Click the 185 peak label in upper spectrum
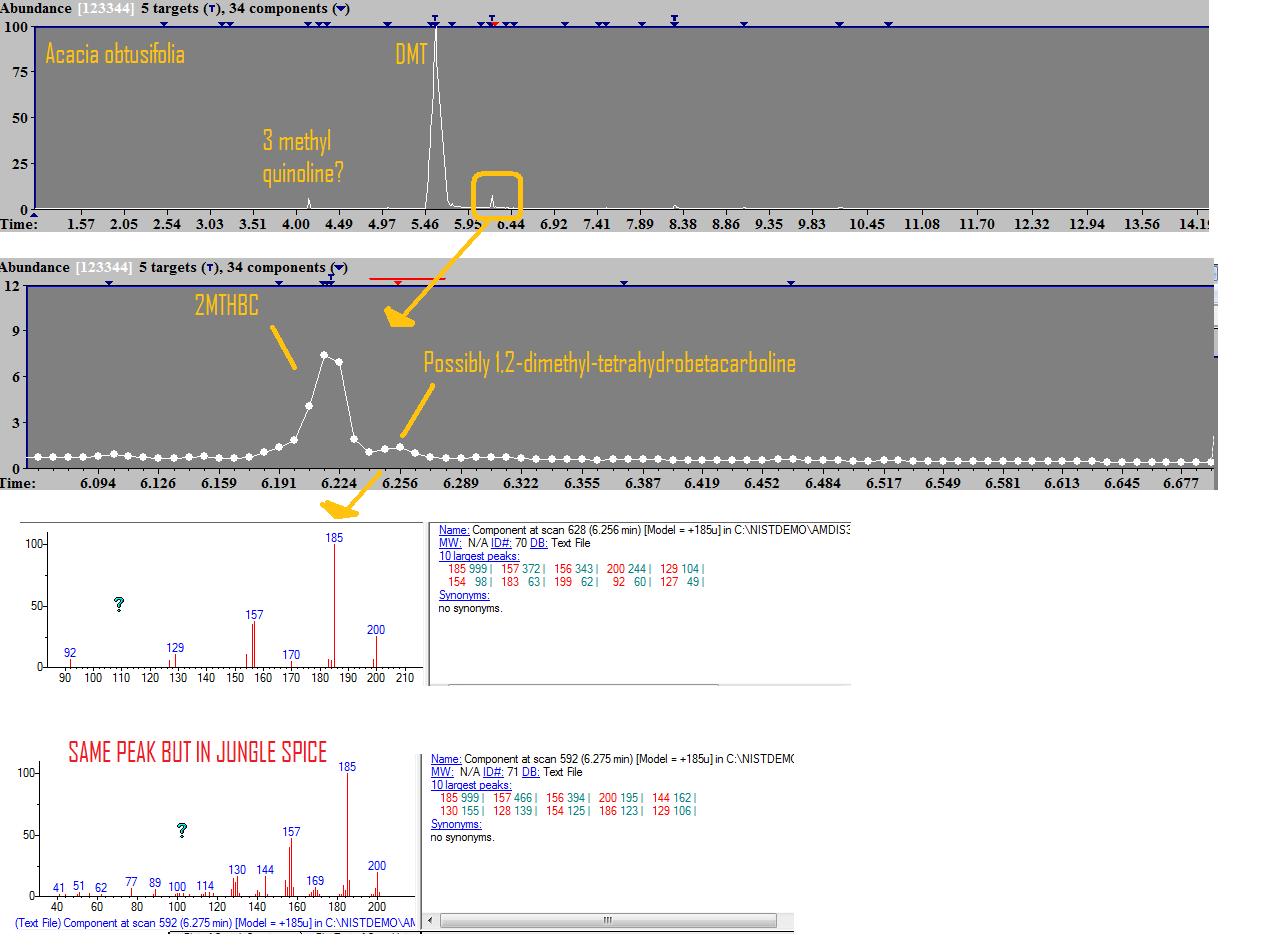The width and height of the screenshot is (1280, 948). [x=334, y=538]
